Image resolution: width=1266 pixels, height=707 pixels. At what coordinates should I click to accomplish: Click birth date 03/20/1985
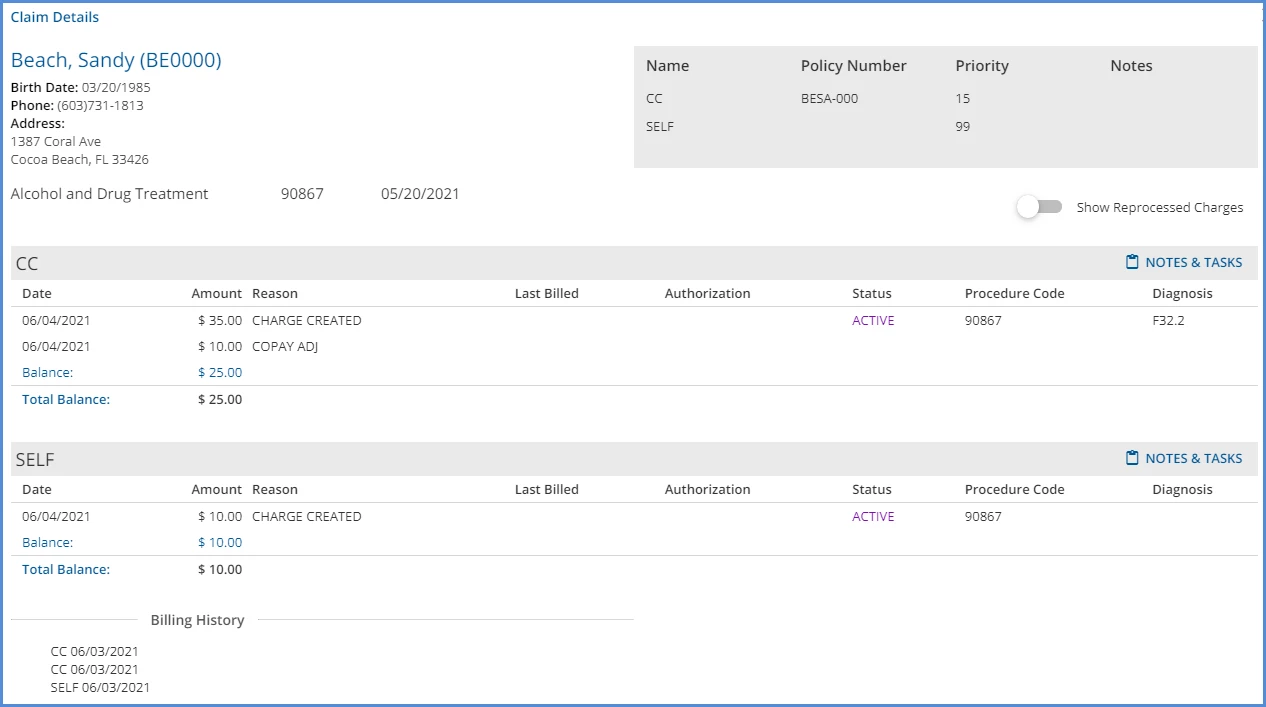pos(116,87)
